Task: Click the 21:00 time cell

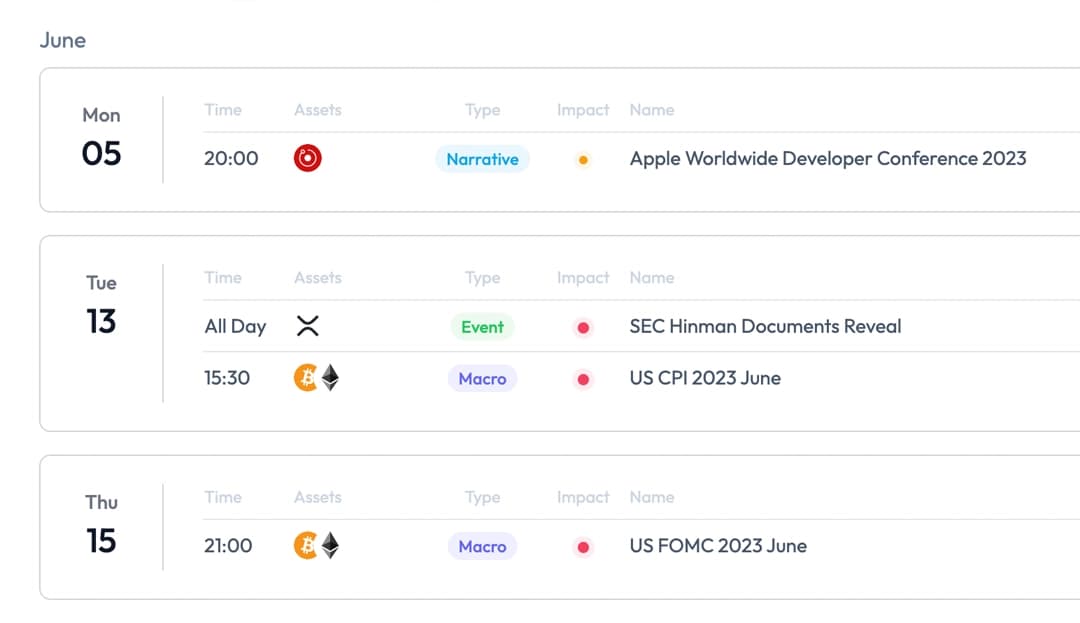Action: [228, 546]
